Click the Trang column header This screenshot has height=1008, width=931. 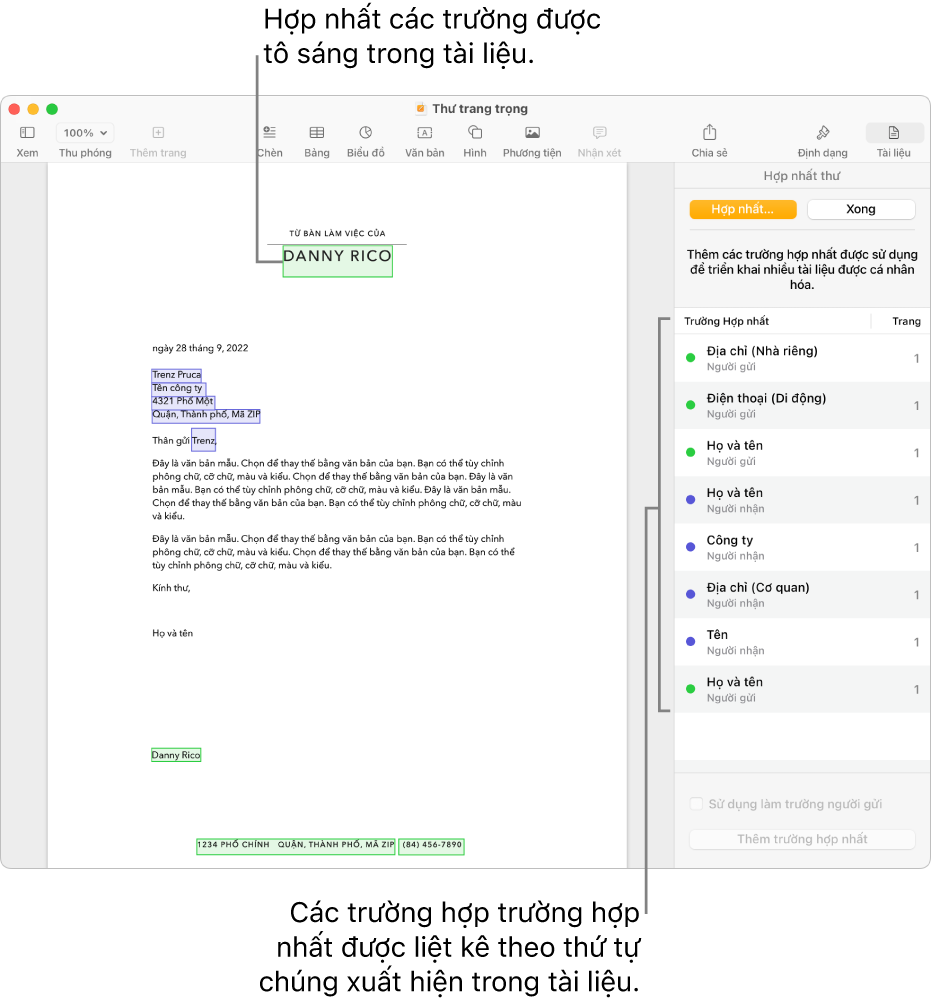coord(906,321)
